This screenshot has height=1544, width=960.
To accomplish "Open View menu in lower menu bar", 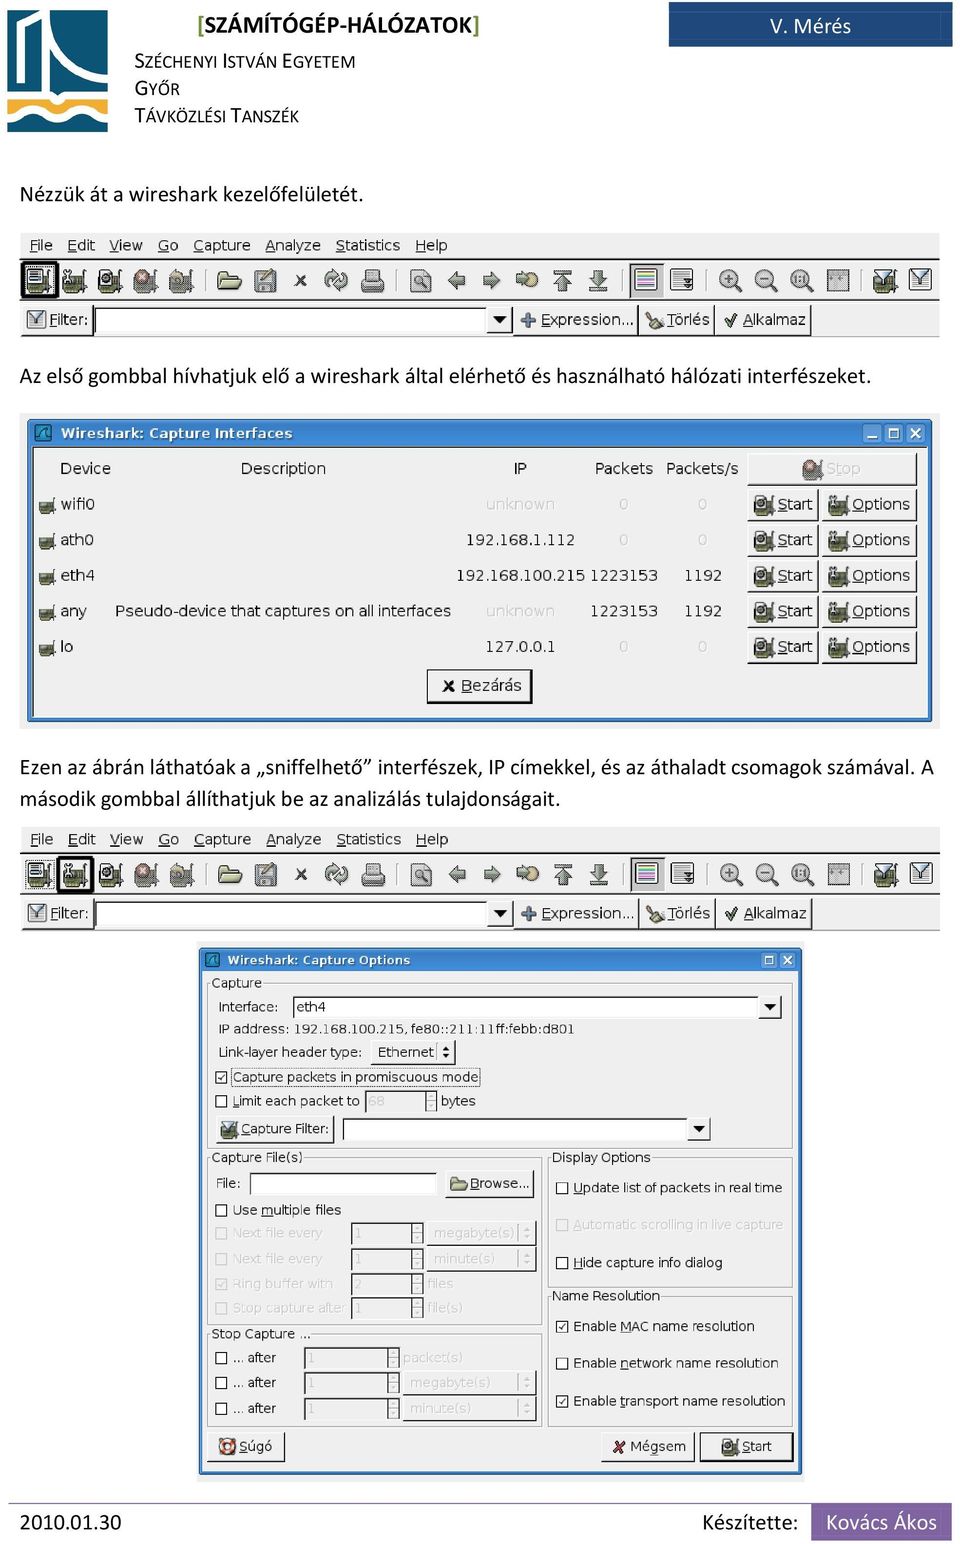I will coord(126,839).
